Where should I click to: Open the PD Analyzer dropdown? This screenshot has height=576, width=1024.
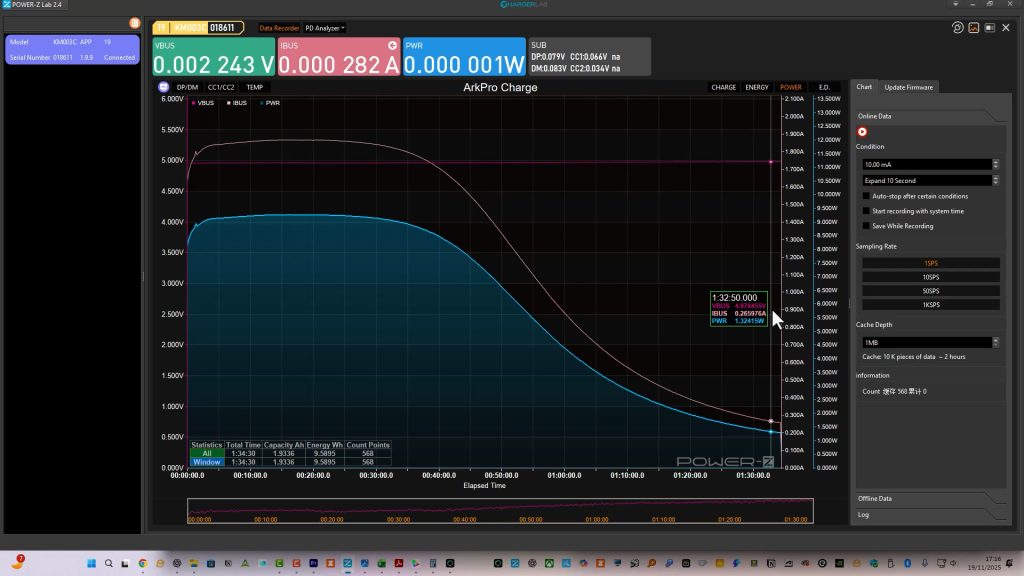pyautogui.click(x=324, y=28)
